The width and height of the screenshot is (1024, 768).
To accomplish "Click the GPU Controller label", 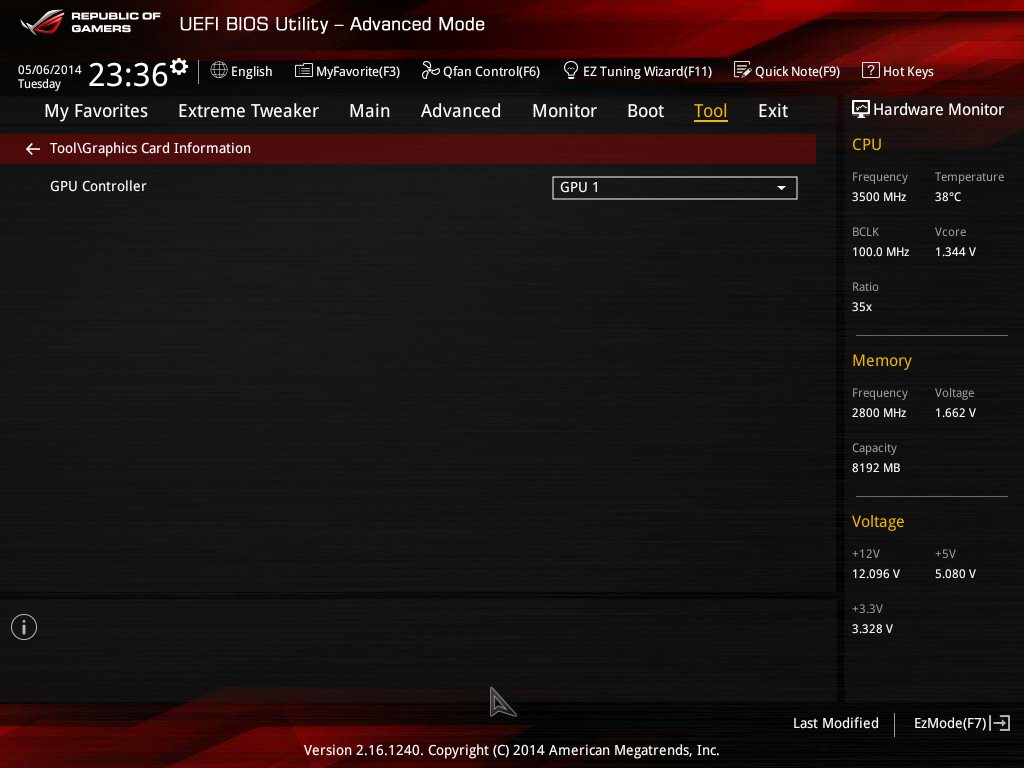I will click(98, 186).
